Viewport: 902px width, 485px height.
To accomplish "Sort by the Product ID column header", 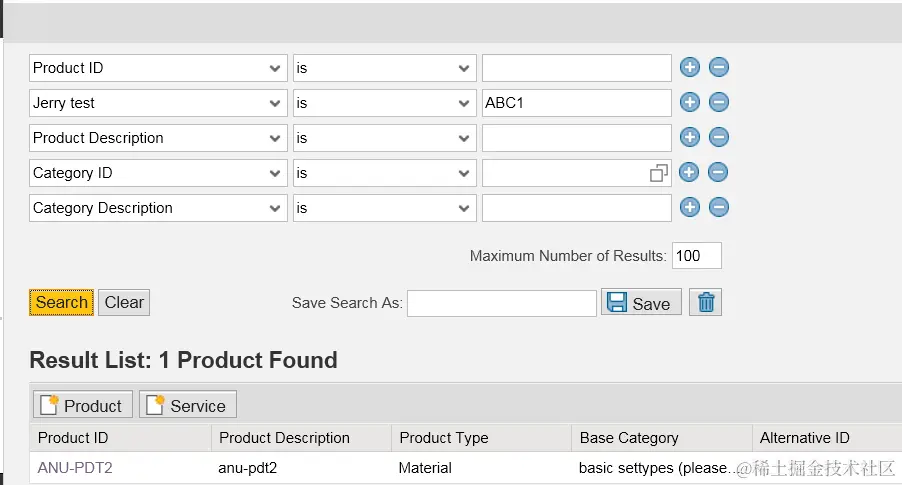I will tap(120, 438).
